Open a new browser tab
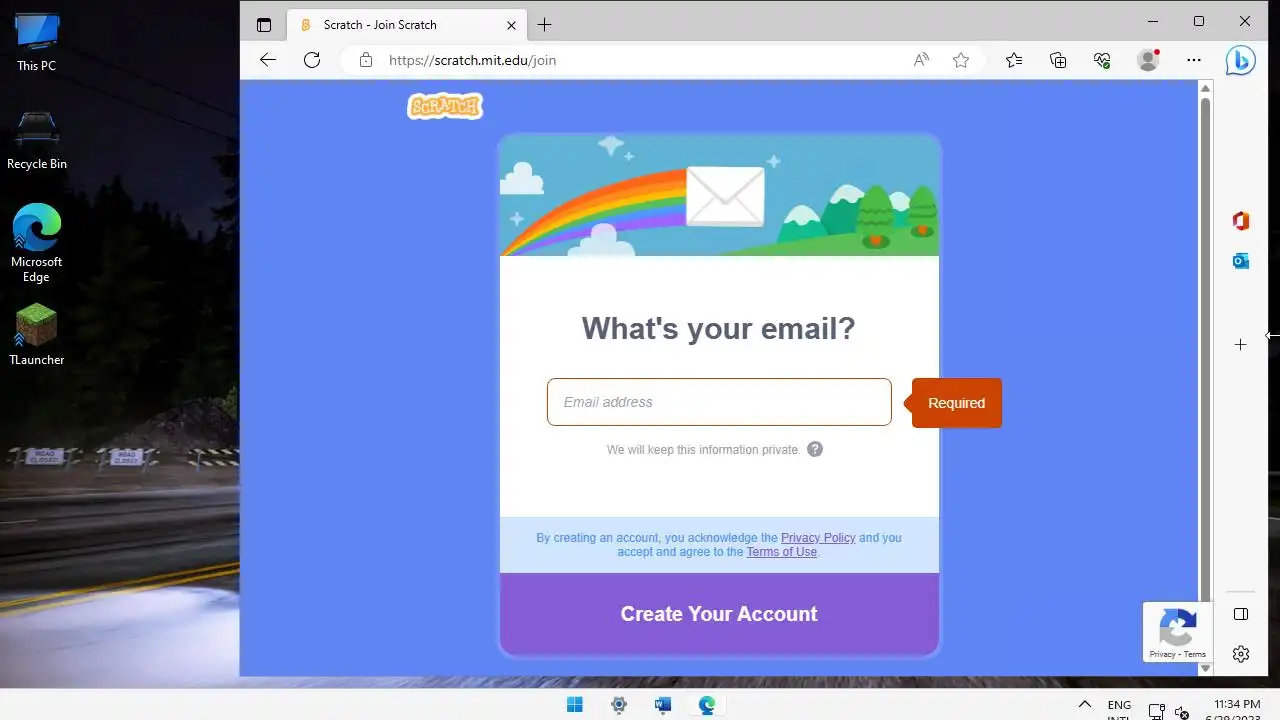This screenshot has height=720, width=1280. tap(544, 25)
